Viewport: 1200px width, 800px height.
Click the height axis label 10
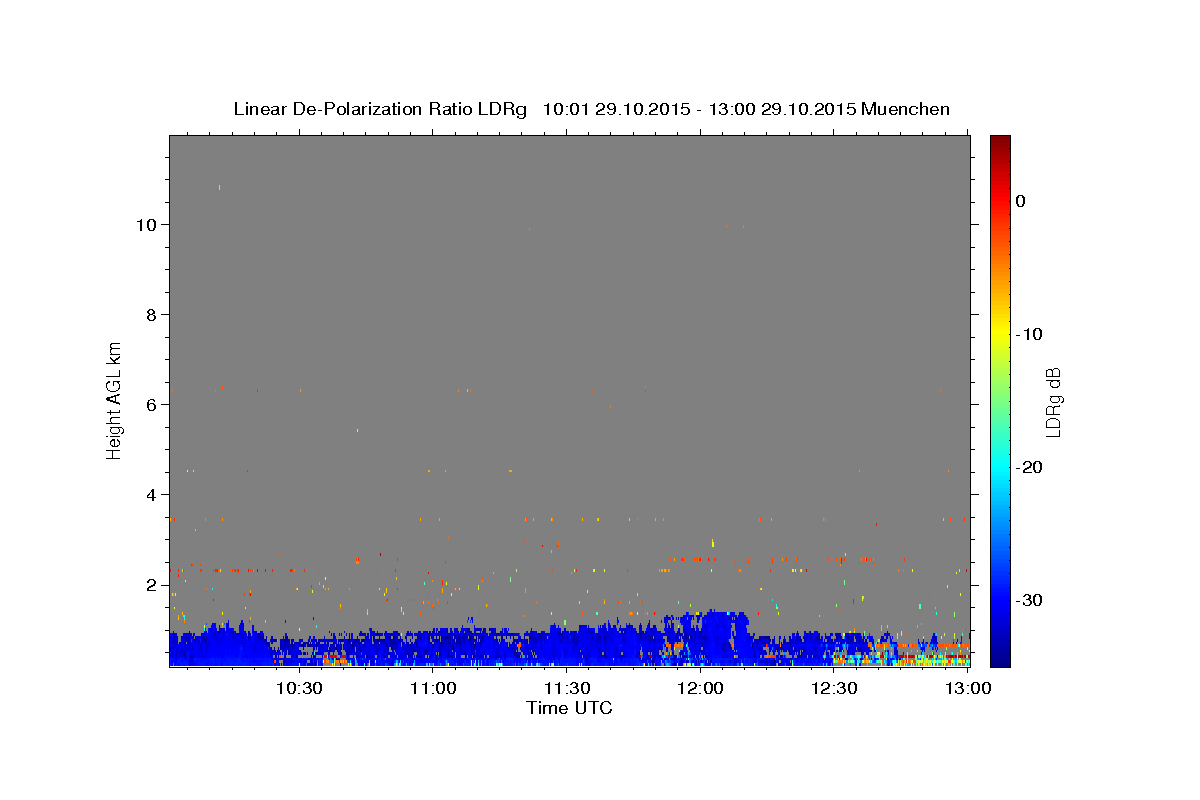[x=145, y=225]
